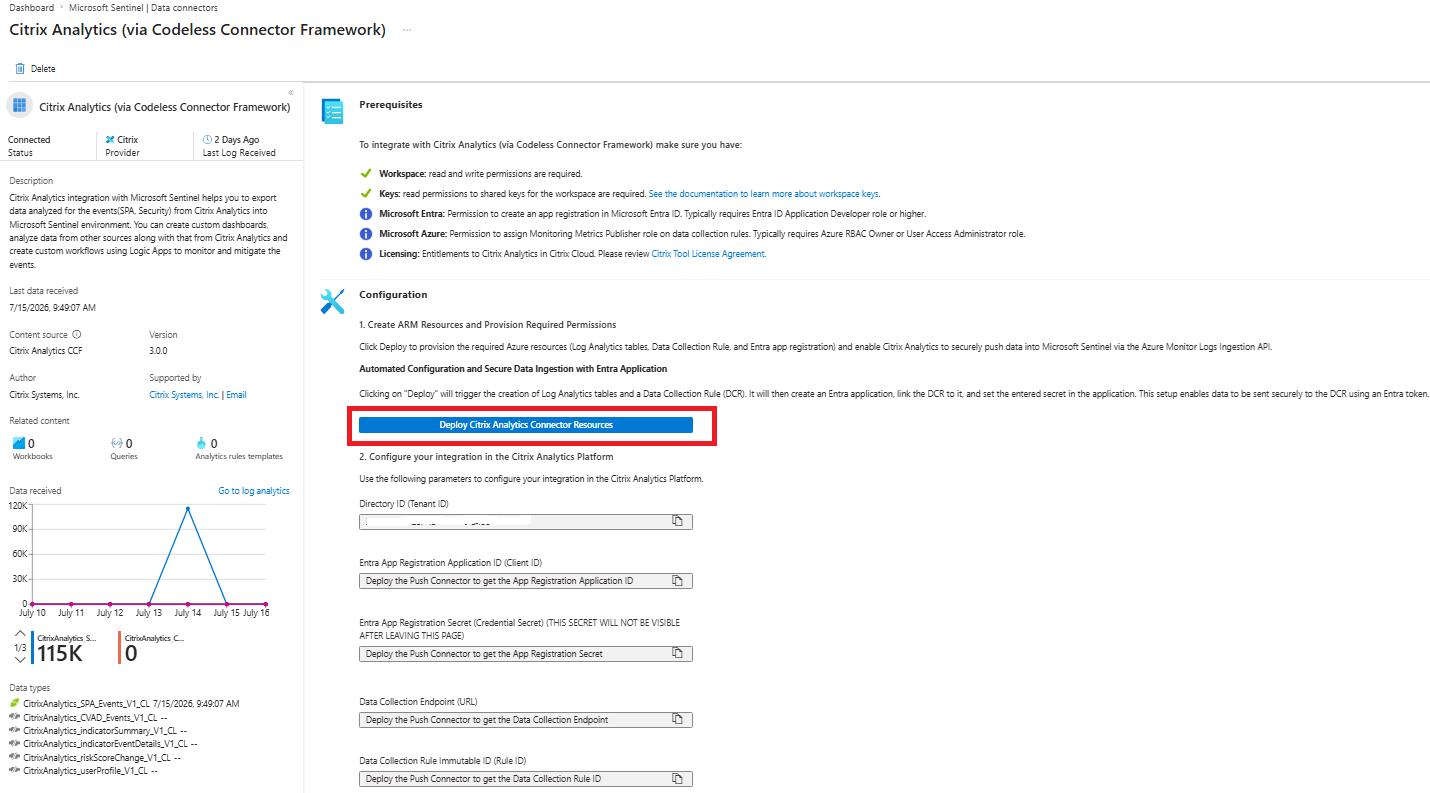Select the CitrixAnalytics C... 0 legend entry
The width and height of the screenshot is (1430, 793).
152,648
